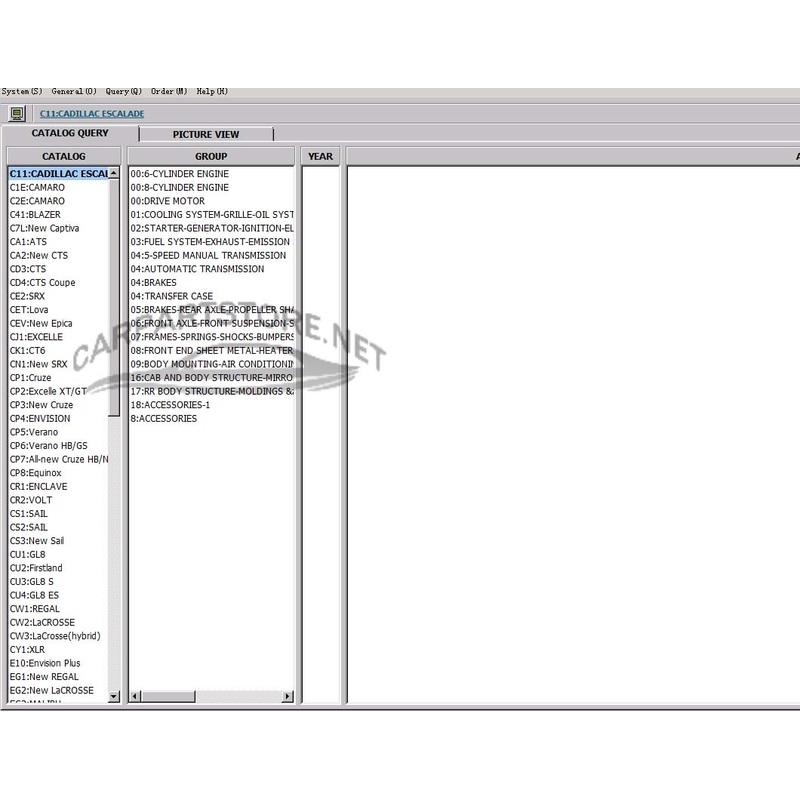Select catalog CS3:New Sail
800x800 pixels.
point(37,541)
